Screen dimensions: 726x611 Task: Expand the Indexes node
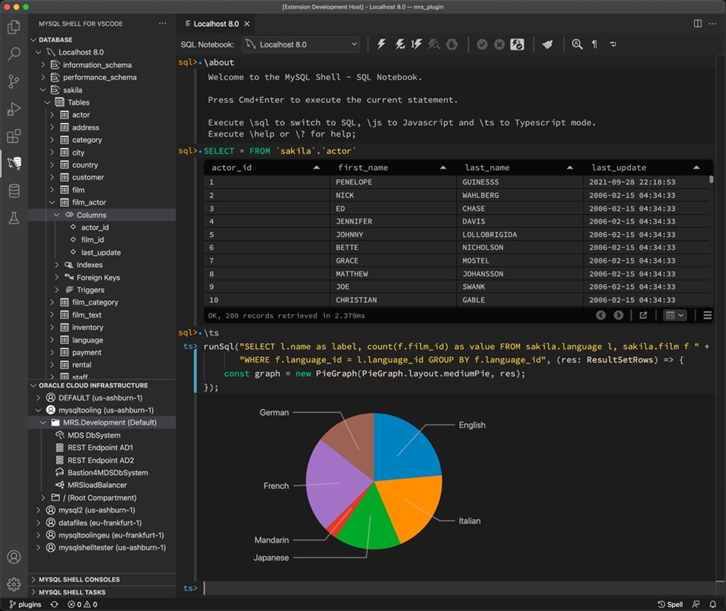point(56,265)
